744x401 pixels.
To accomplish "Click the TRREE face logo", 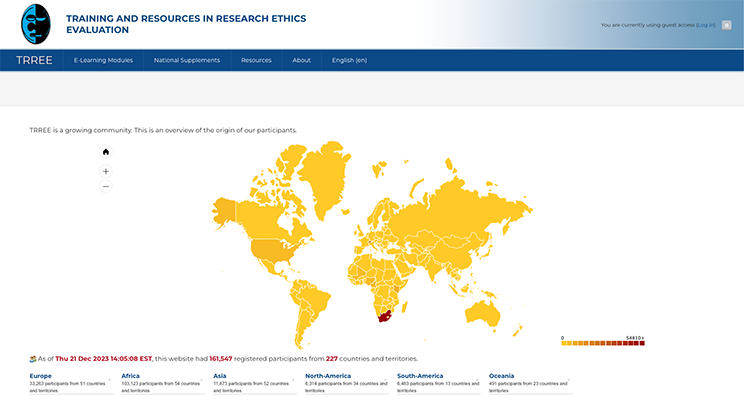I will pyautogui.click(x=35, y=24).
